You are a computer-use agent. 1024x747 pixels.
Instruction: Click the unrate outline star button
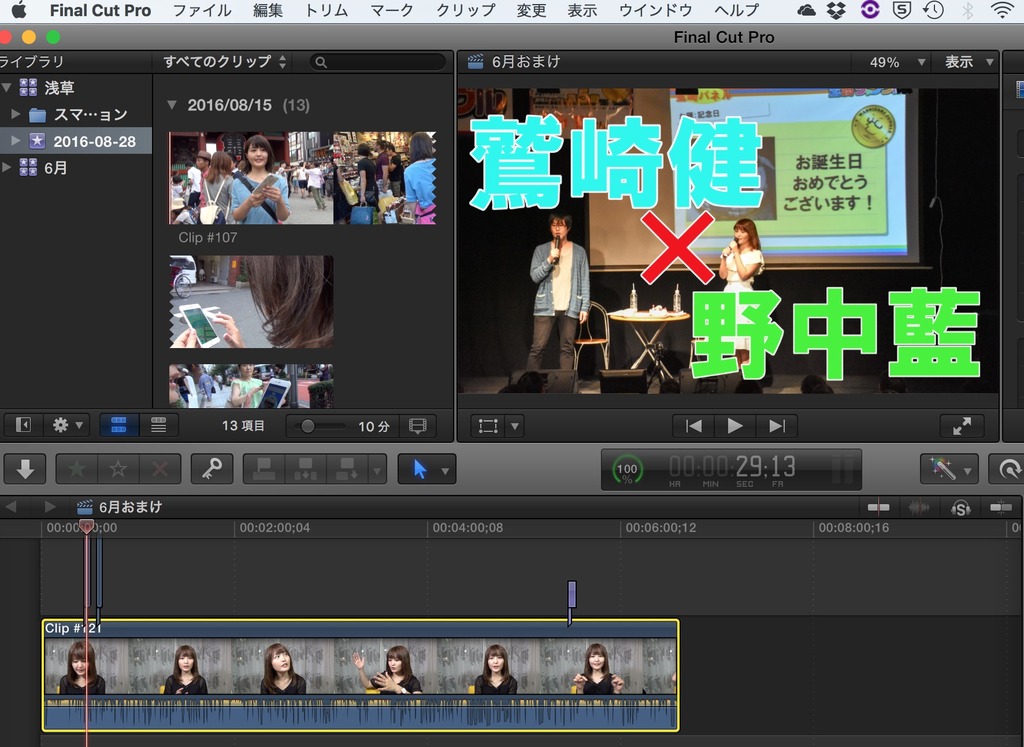click(x=118, y=469)
